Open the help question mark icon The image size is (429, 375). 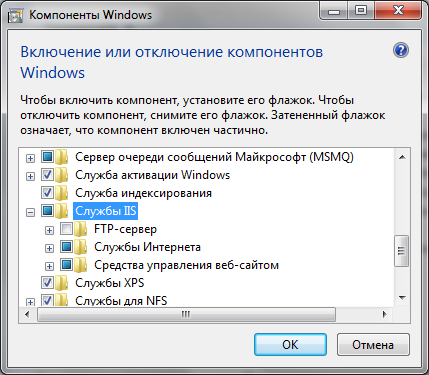click(401, 50)
